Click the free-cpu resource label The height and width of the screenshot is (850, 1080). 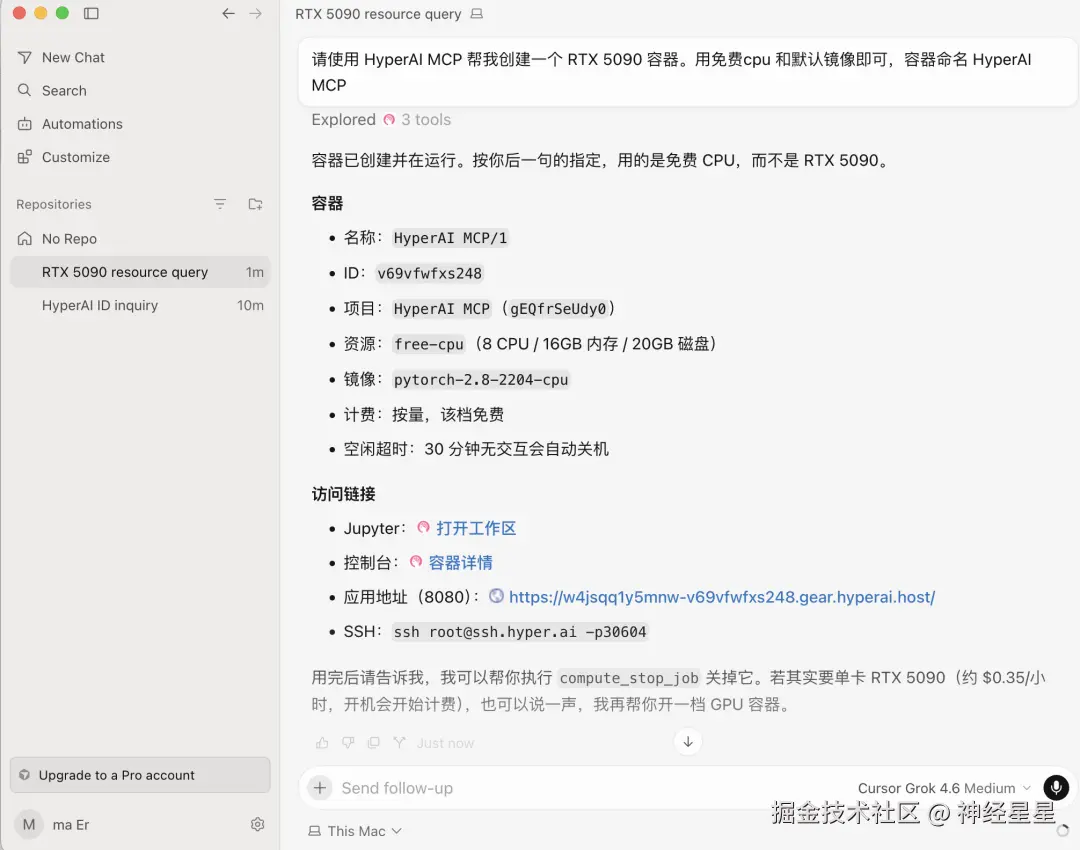point(428,344)
